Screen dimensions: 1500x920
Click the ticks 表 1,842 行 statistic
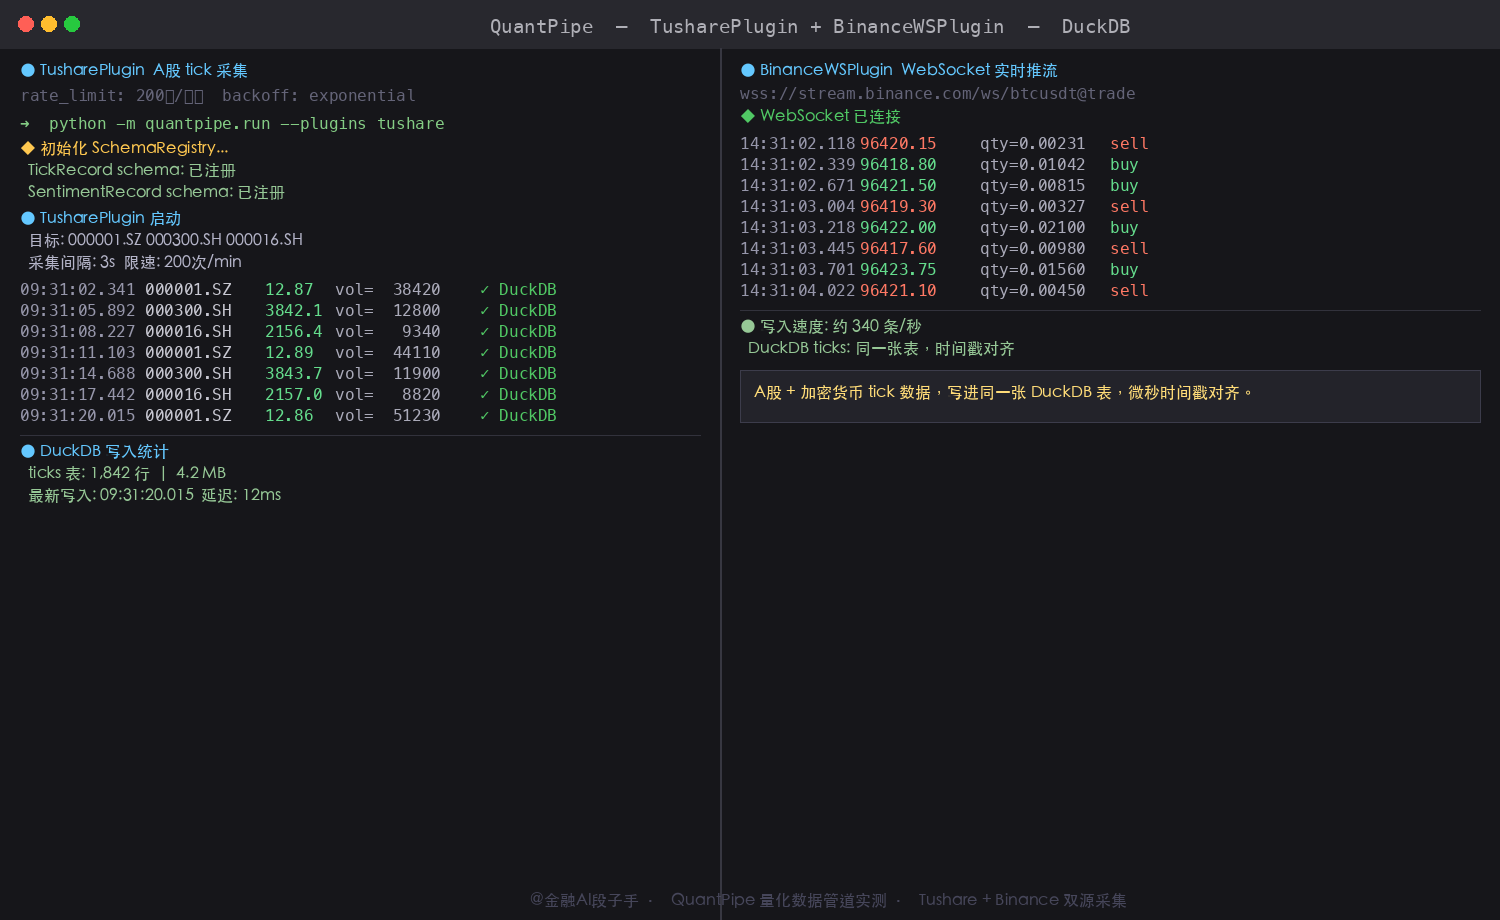pyautogui.click(x=127, y=473)
